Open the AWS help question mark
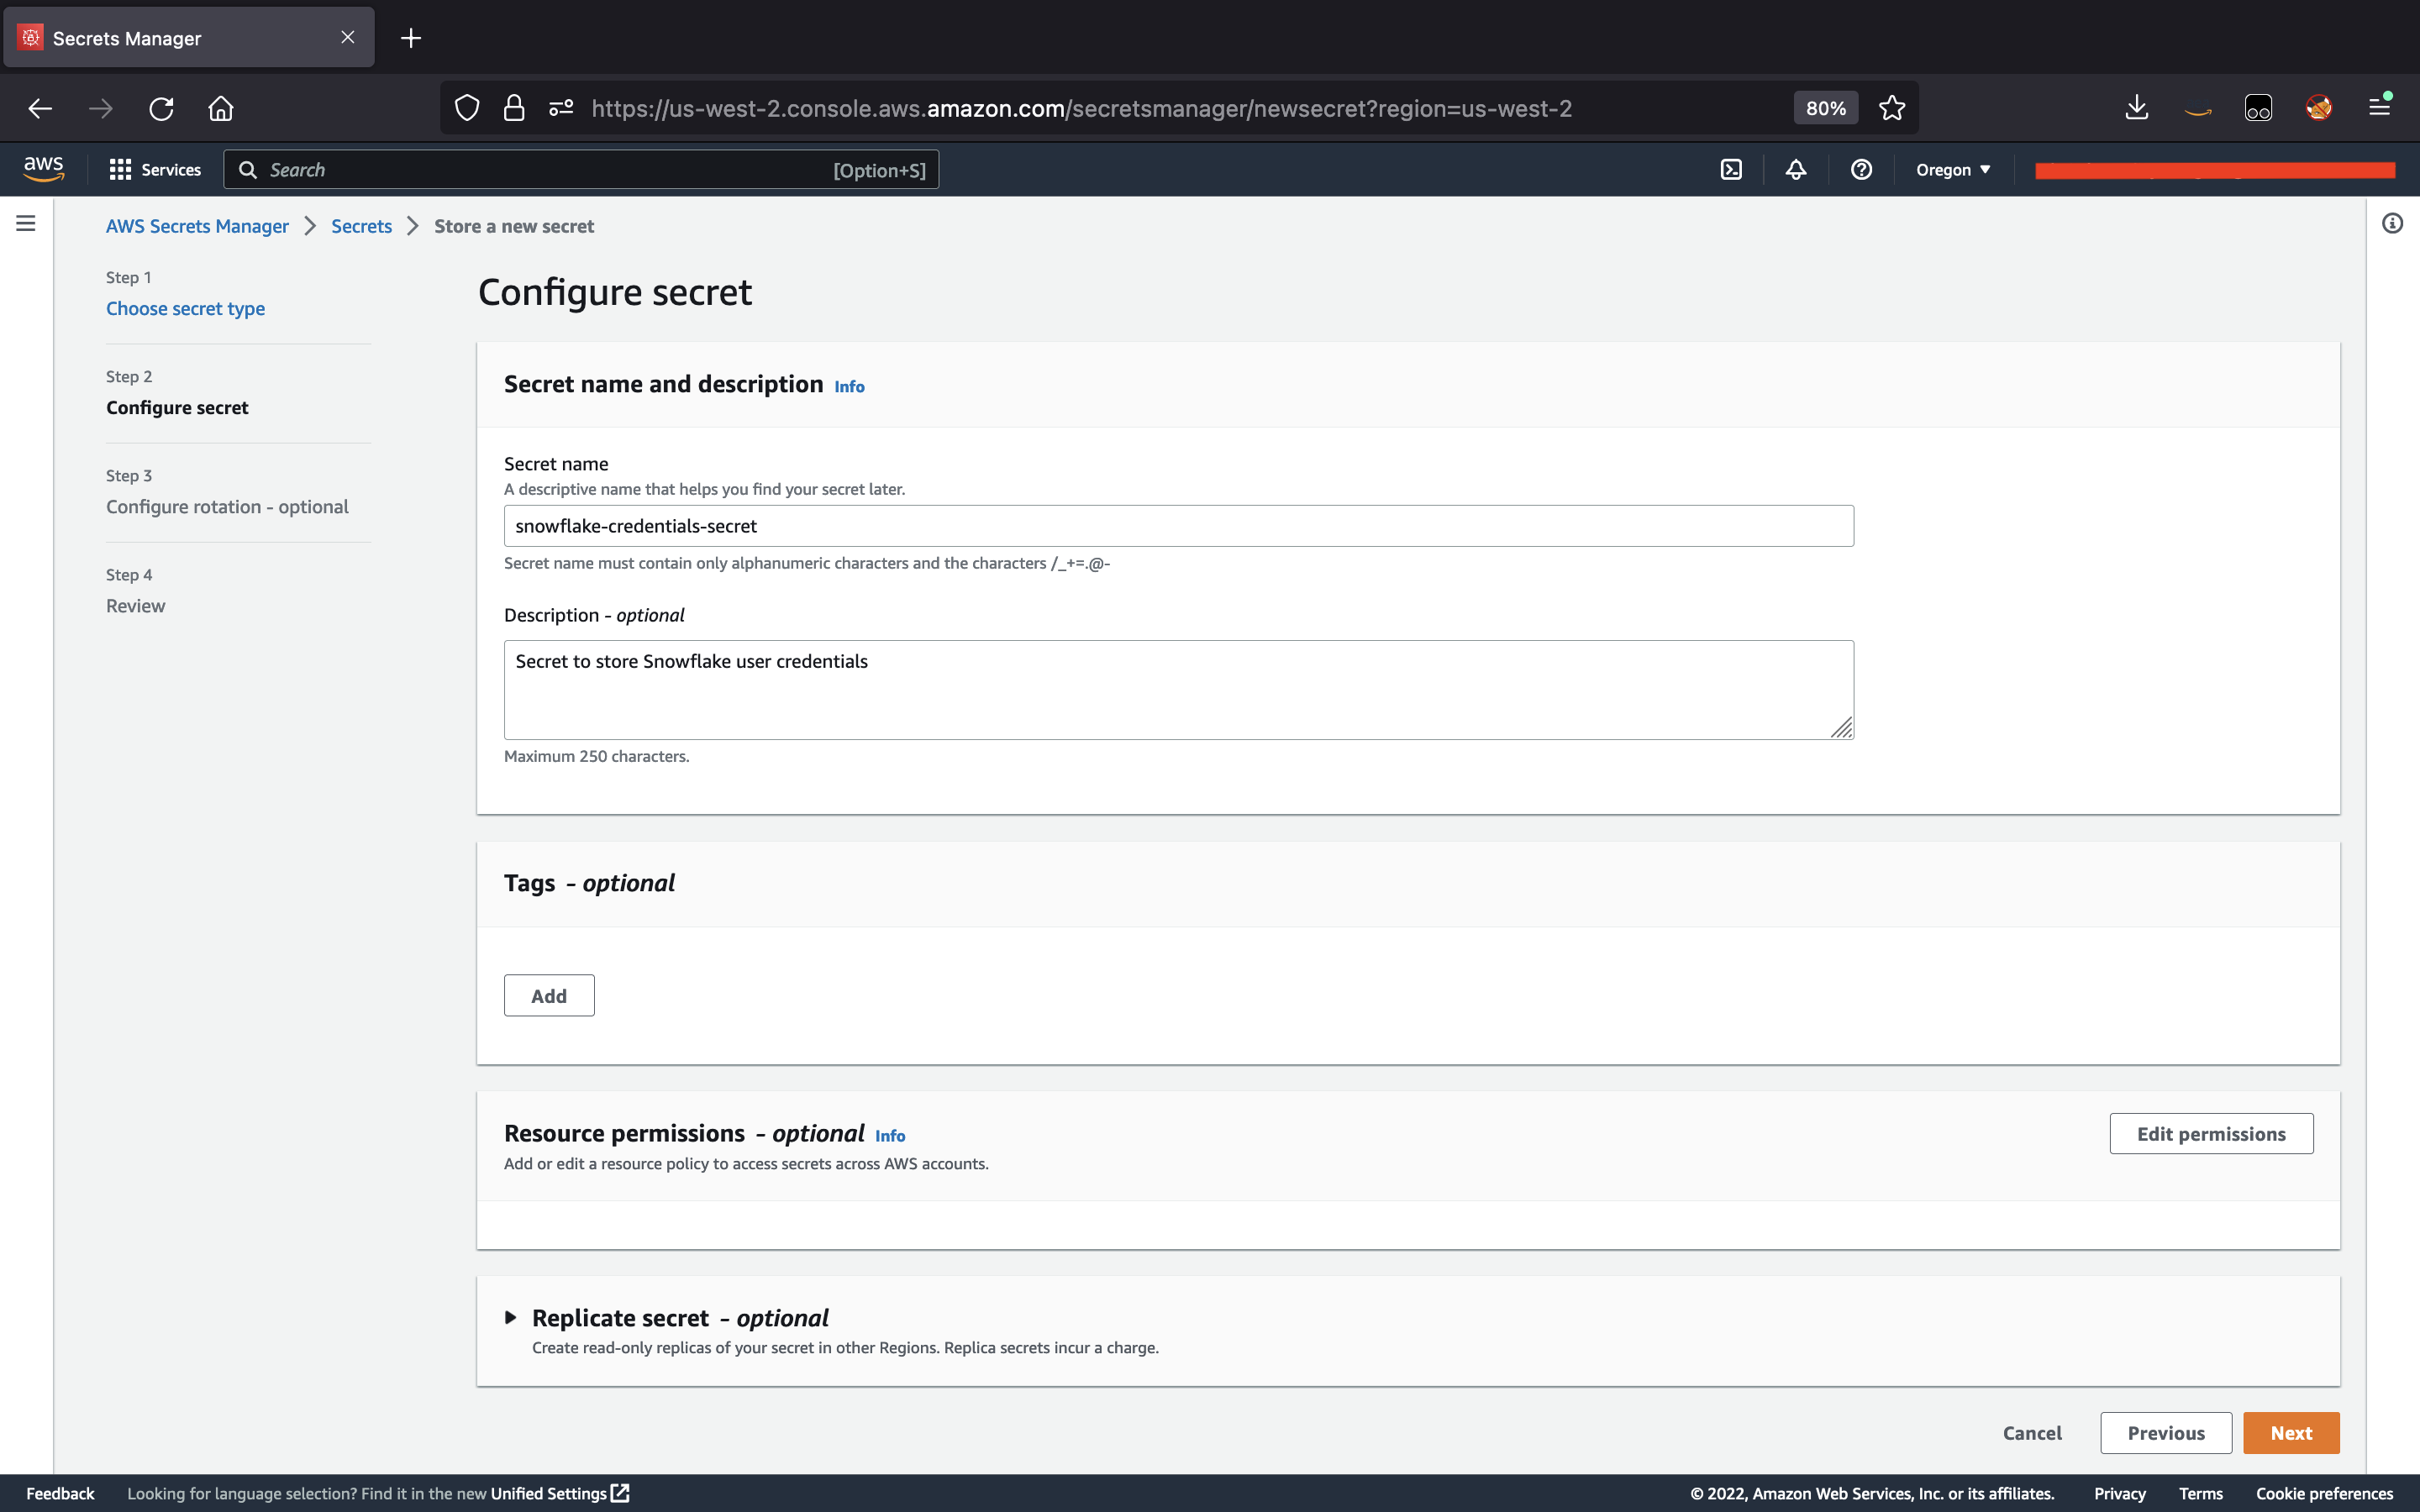Viewport: 2420px width, 1512px height. pyautogui.click(x=1861, y=170)
